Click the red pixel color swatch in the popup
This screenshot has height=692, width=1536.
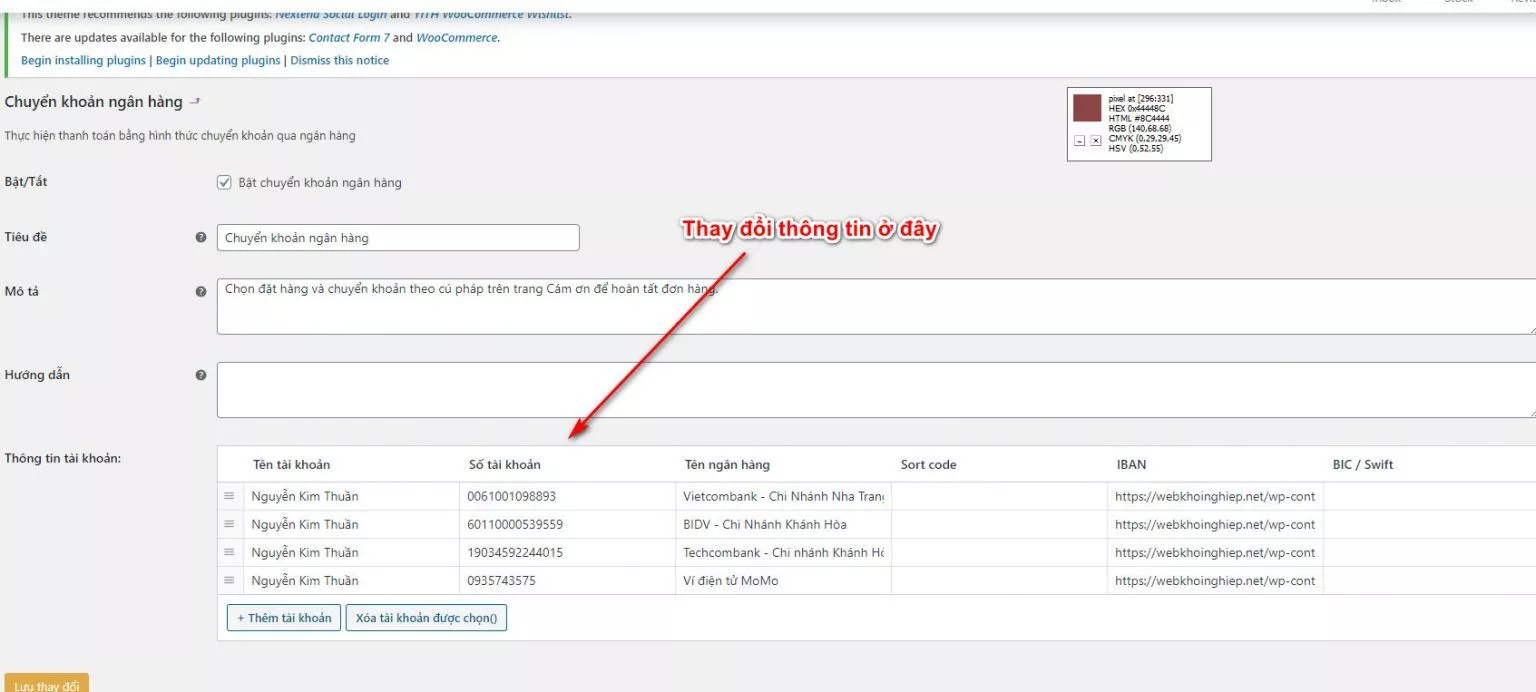tap(1087, 108)
